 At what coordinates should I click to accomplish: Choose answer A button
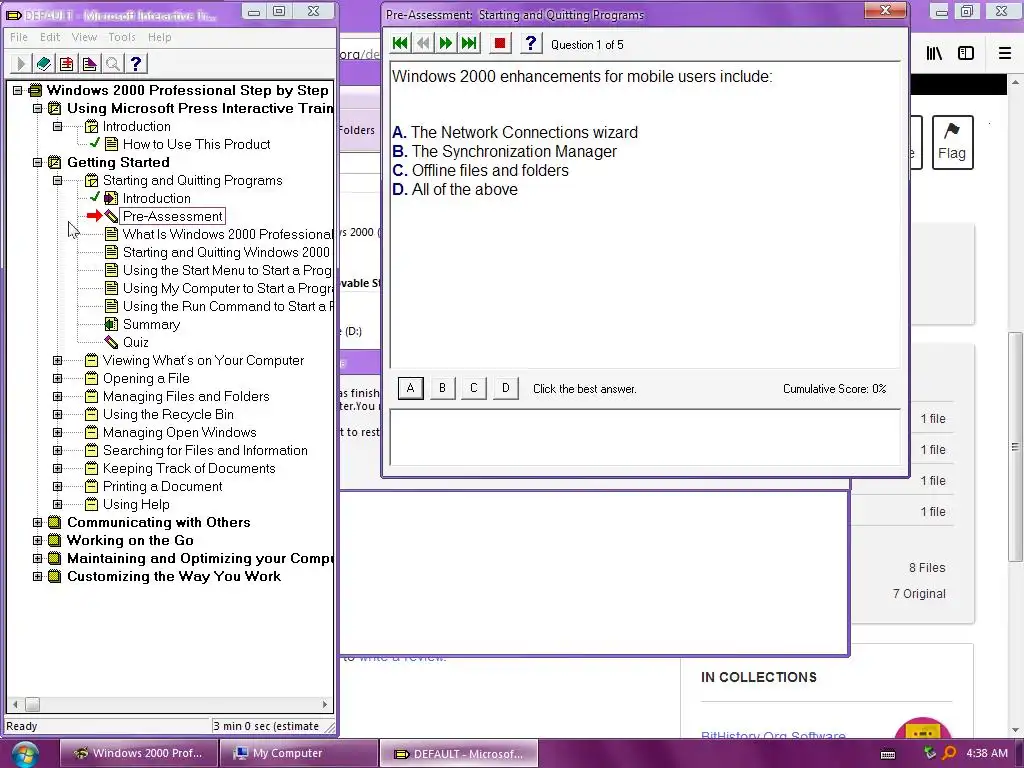[411, 388]
